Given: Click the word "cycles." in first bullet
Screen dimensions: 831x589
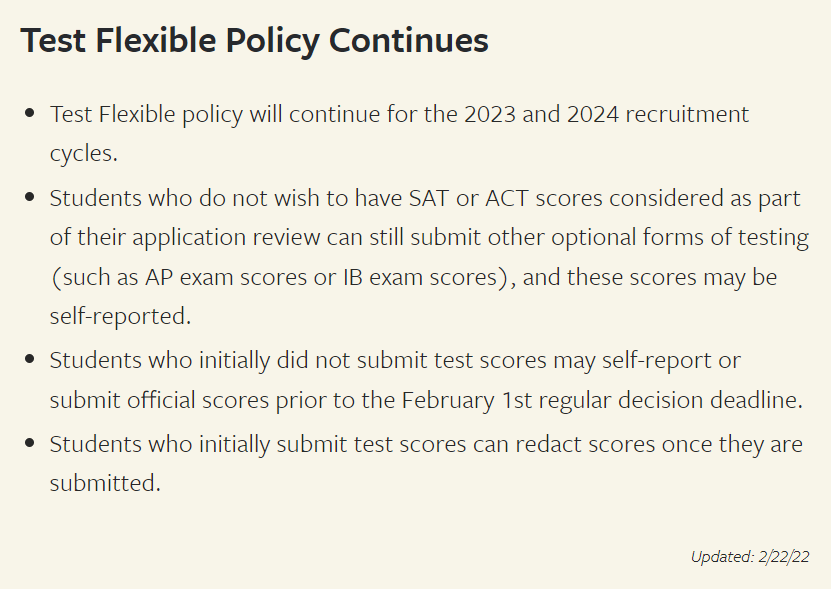Looking at the screenshot, I should pyautogui.click(x=83, y=154).
